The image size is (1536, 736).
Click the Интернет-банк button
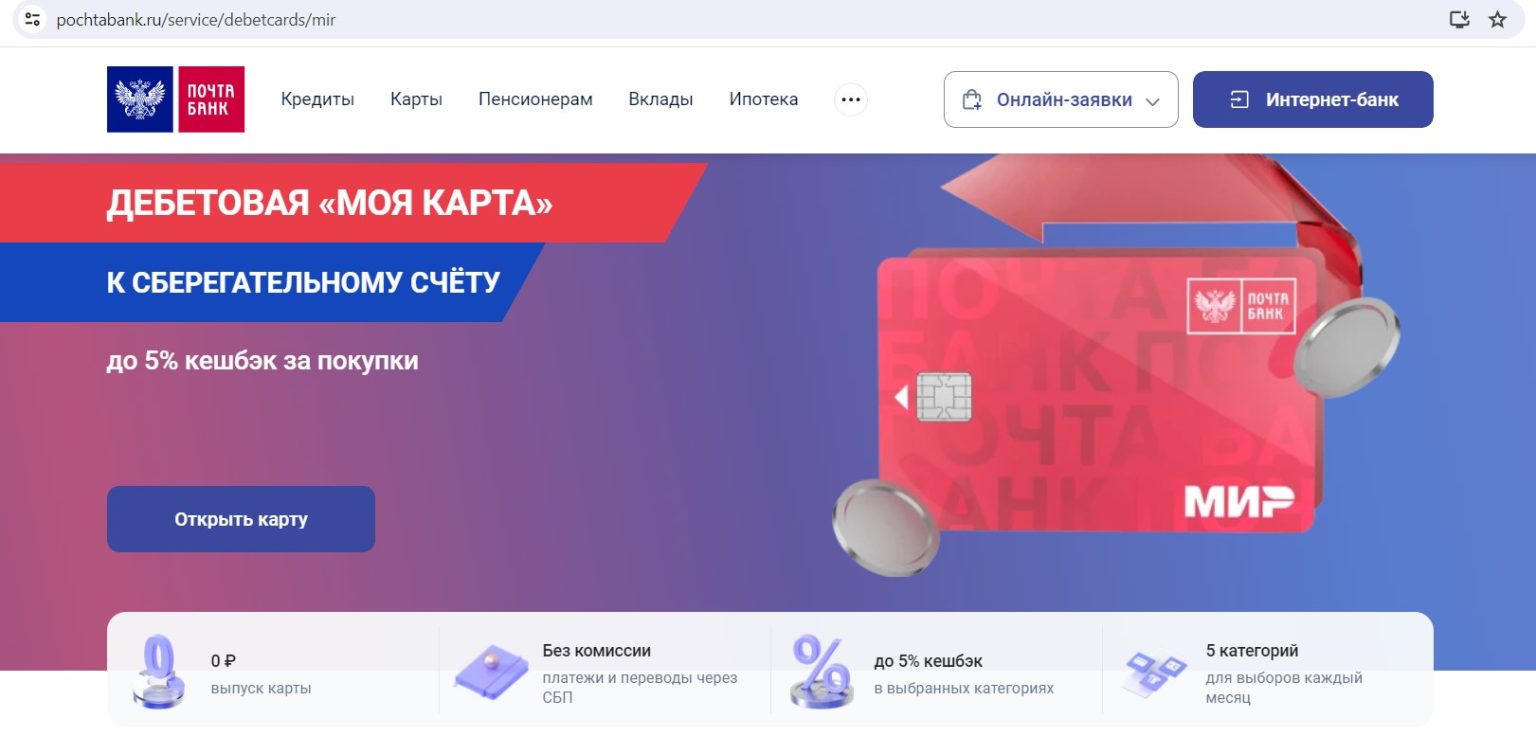point(1313,100)
